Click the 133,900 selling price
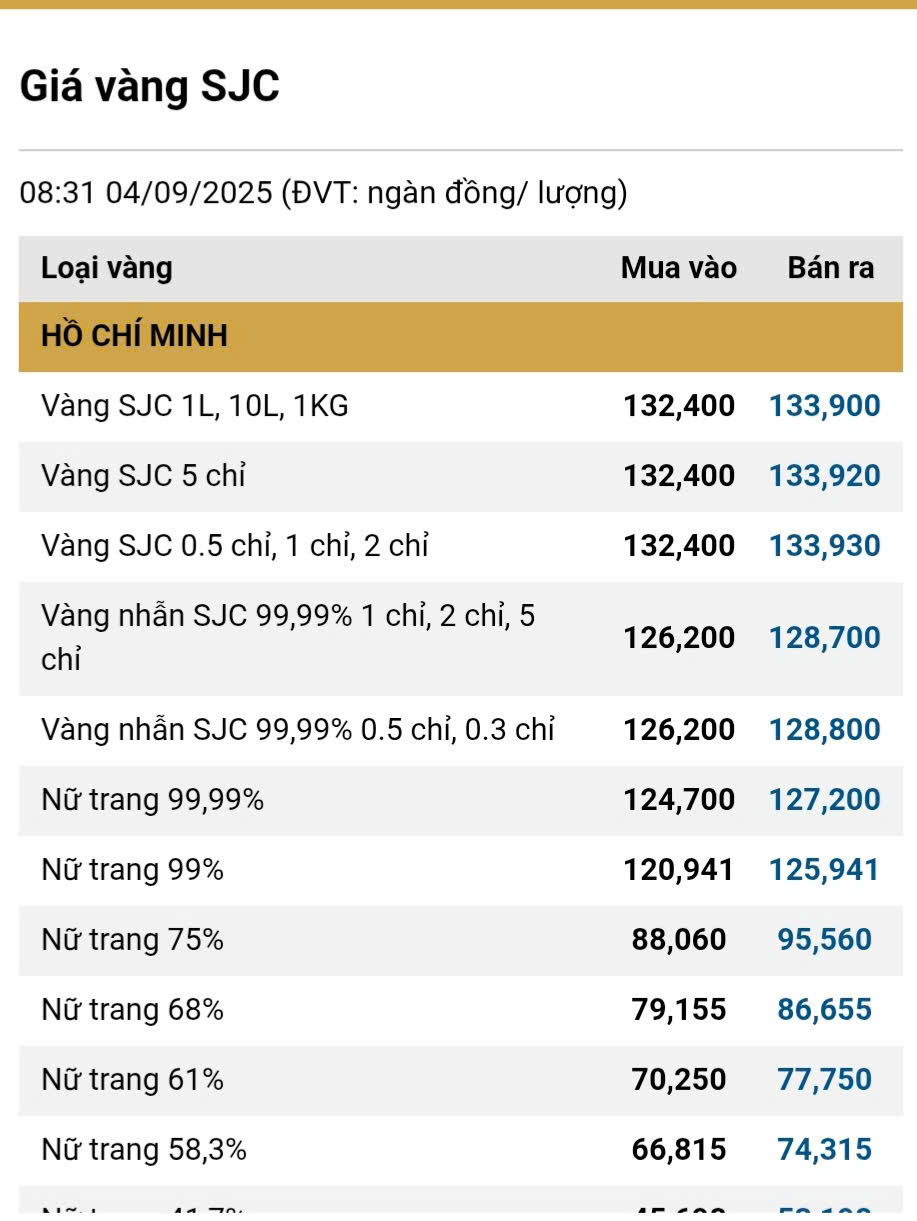Image resolution: width=917 pixels, height=1221 pixels. [824, 406]
